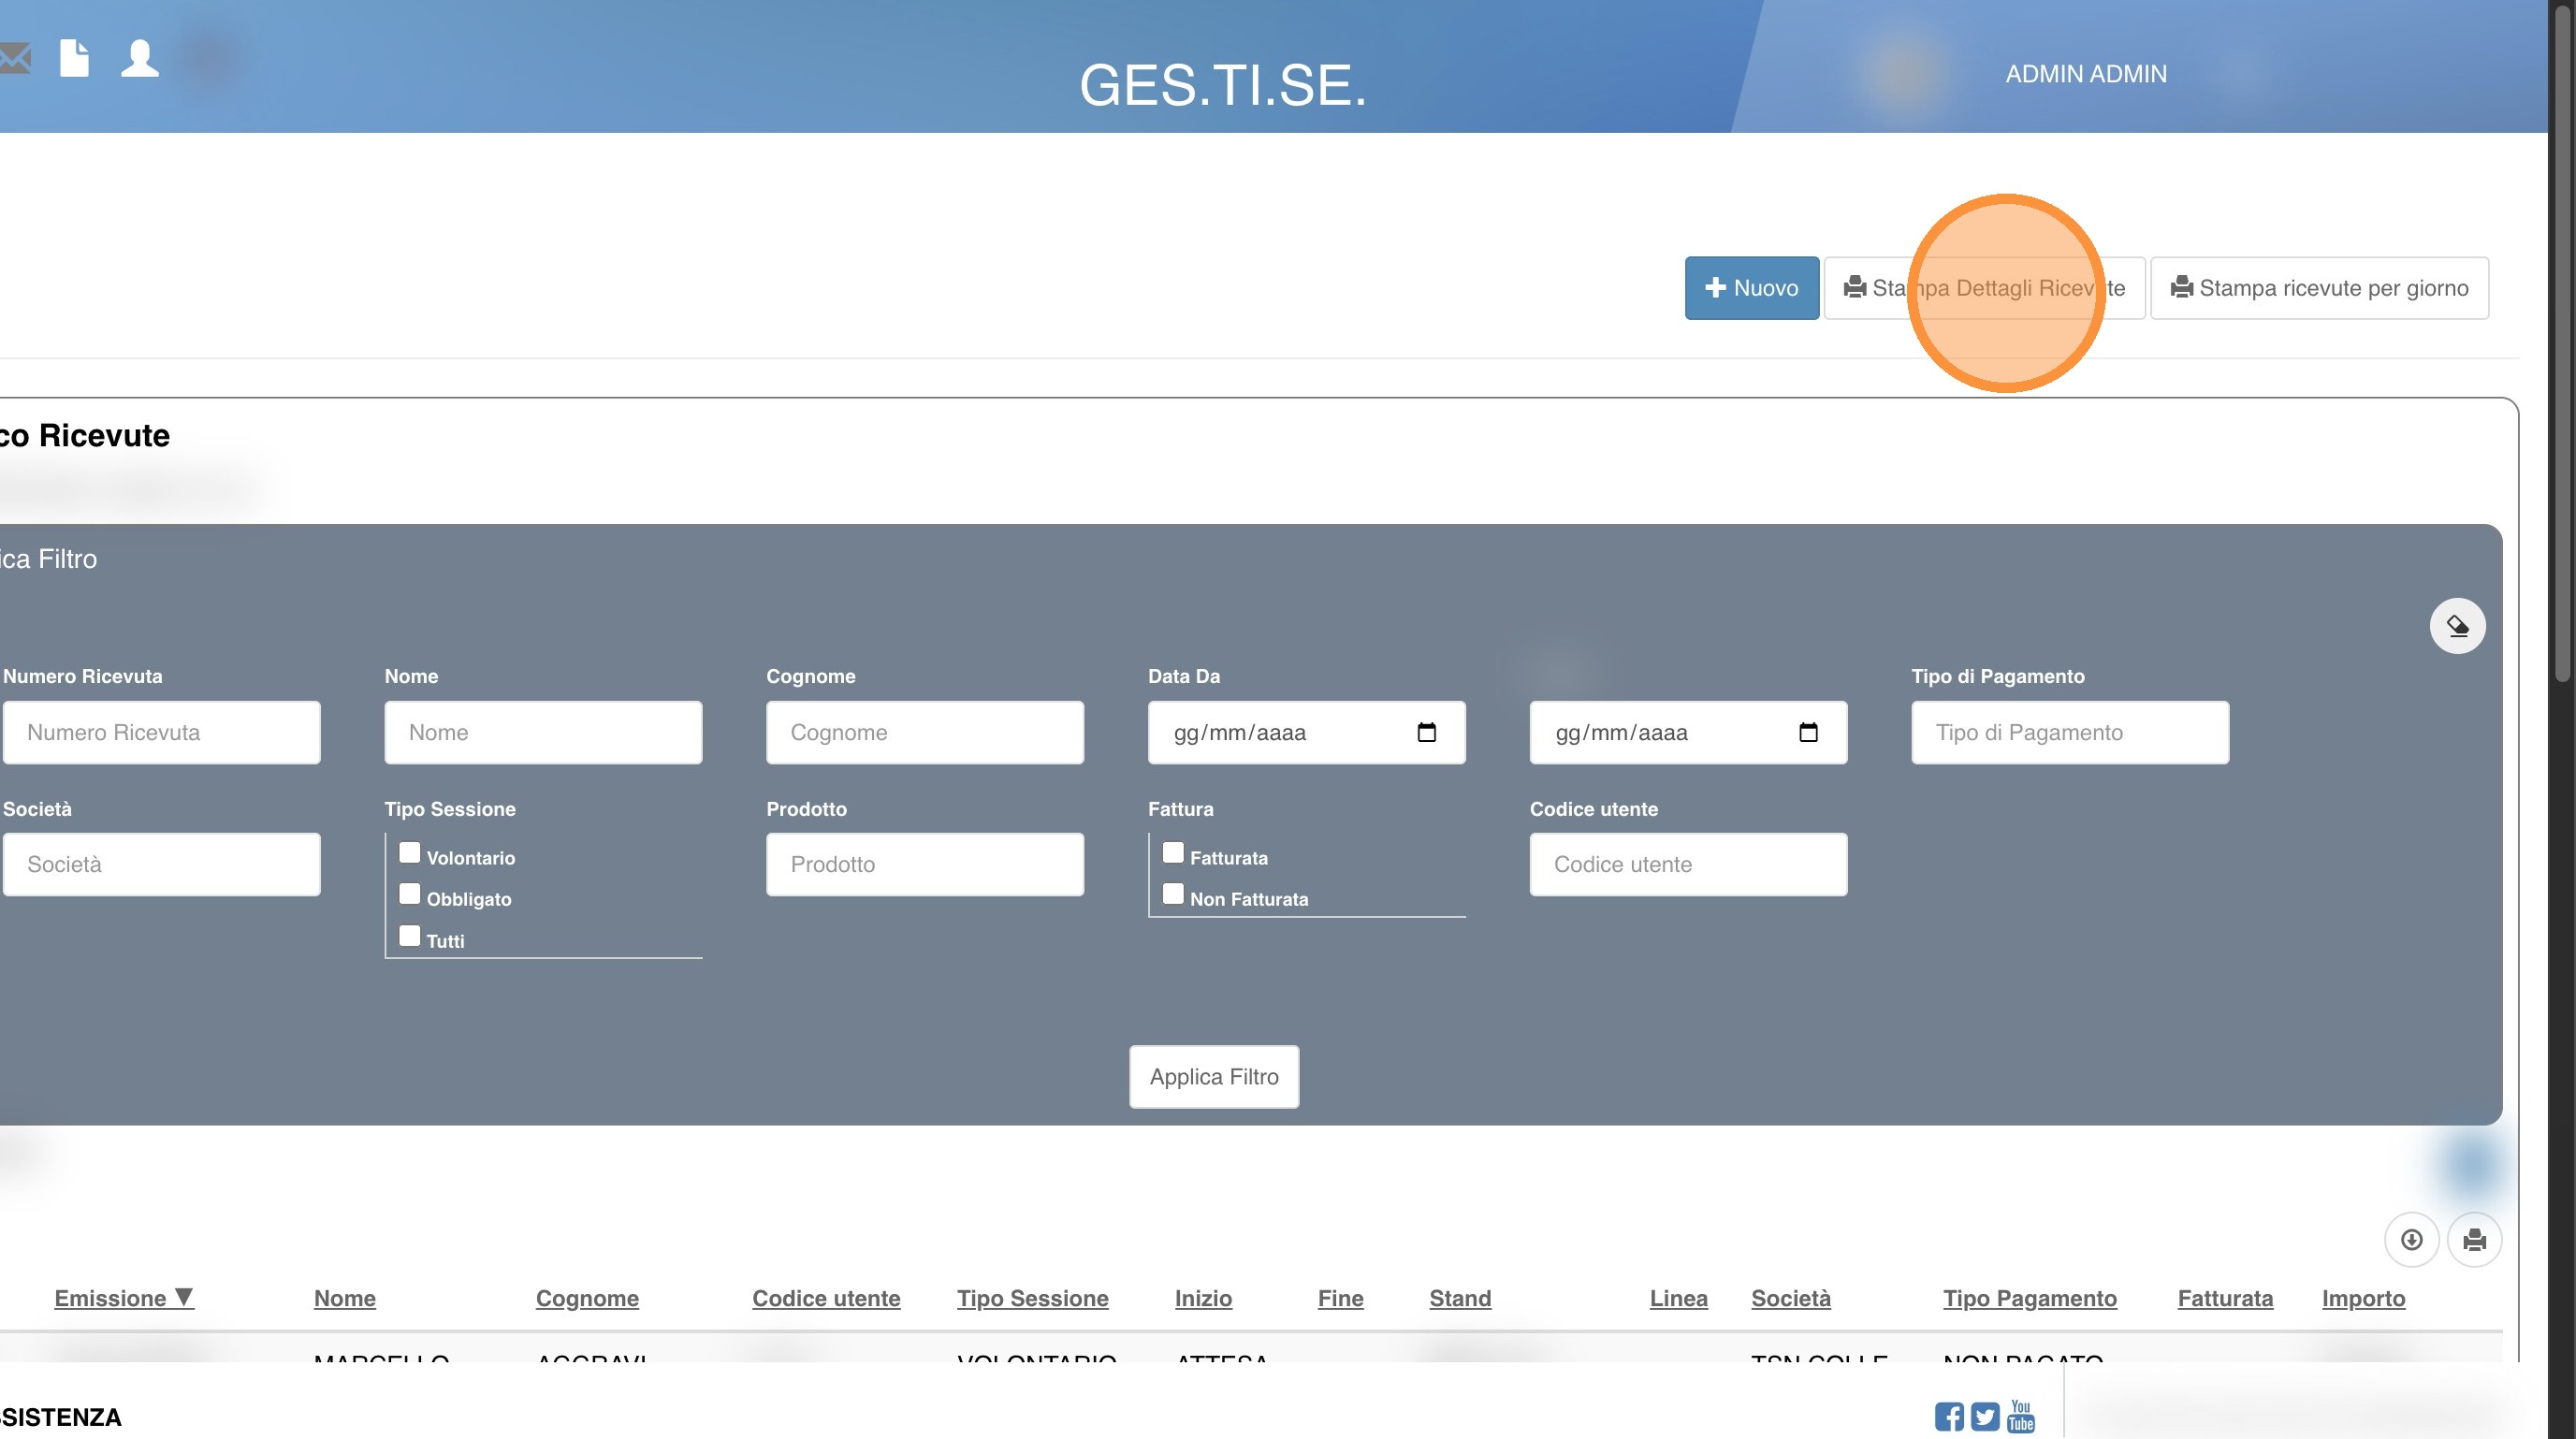Click the blue Nuovo button

[x=1751, y=288]
